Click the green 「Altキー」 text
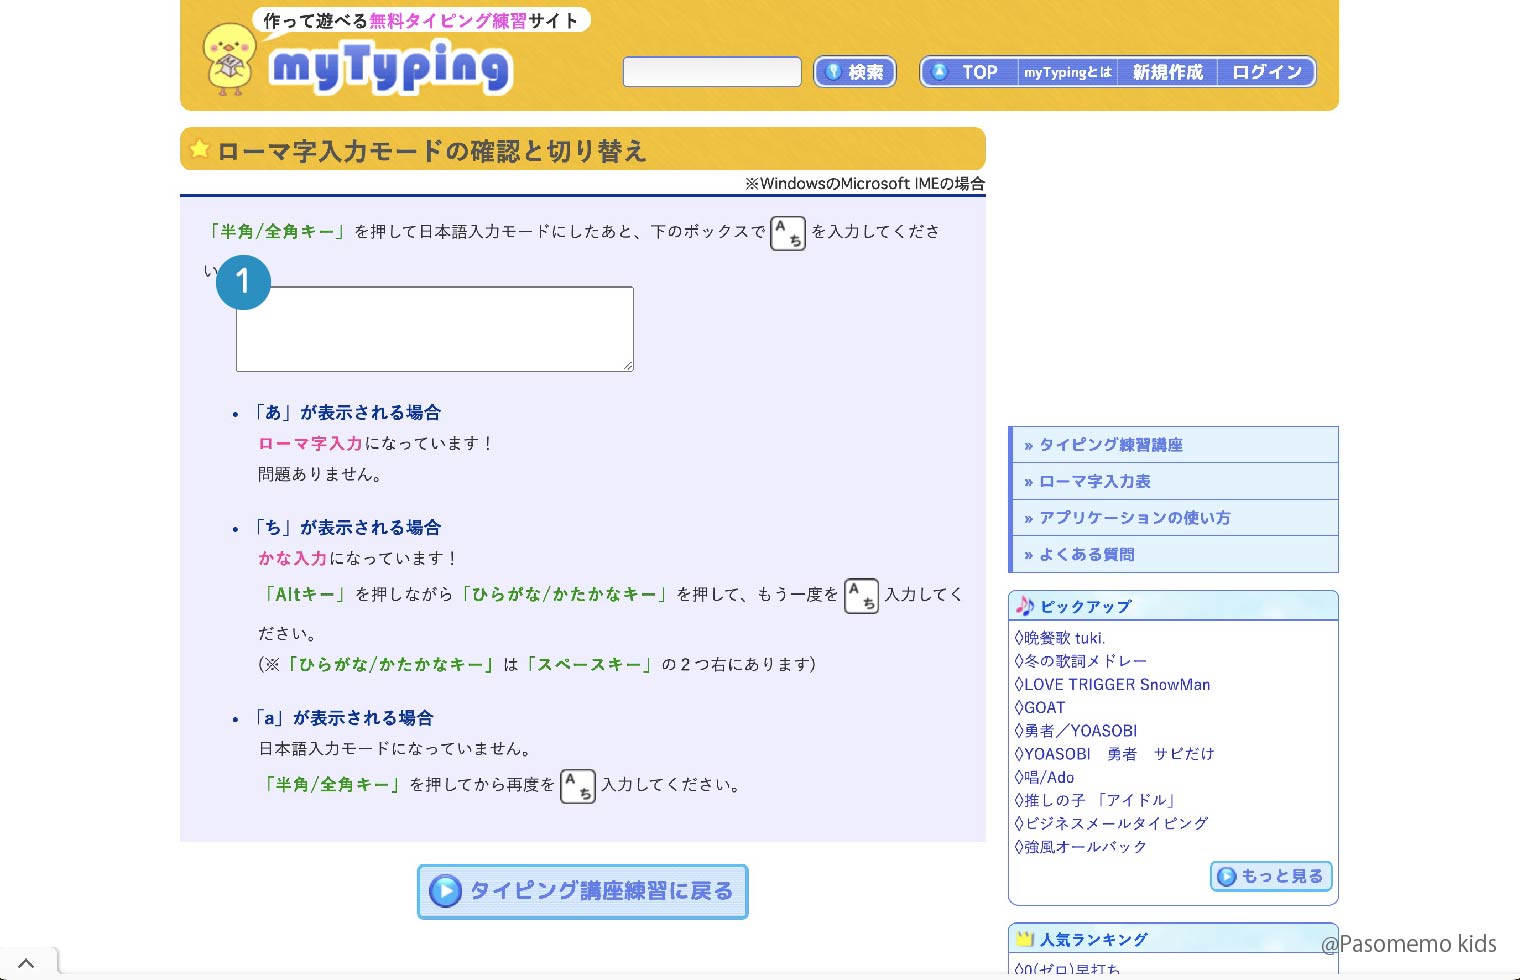The width and height of the screenshot is (1520, 980). pyautogui.click(x=304, y=594)
